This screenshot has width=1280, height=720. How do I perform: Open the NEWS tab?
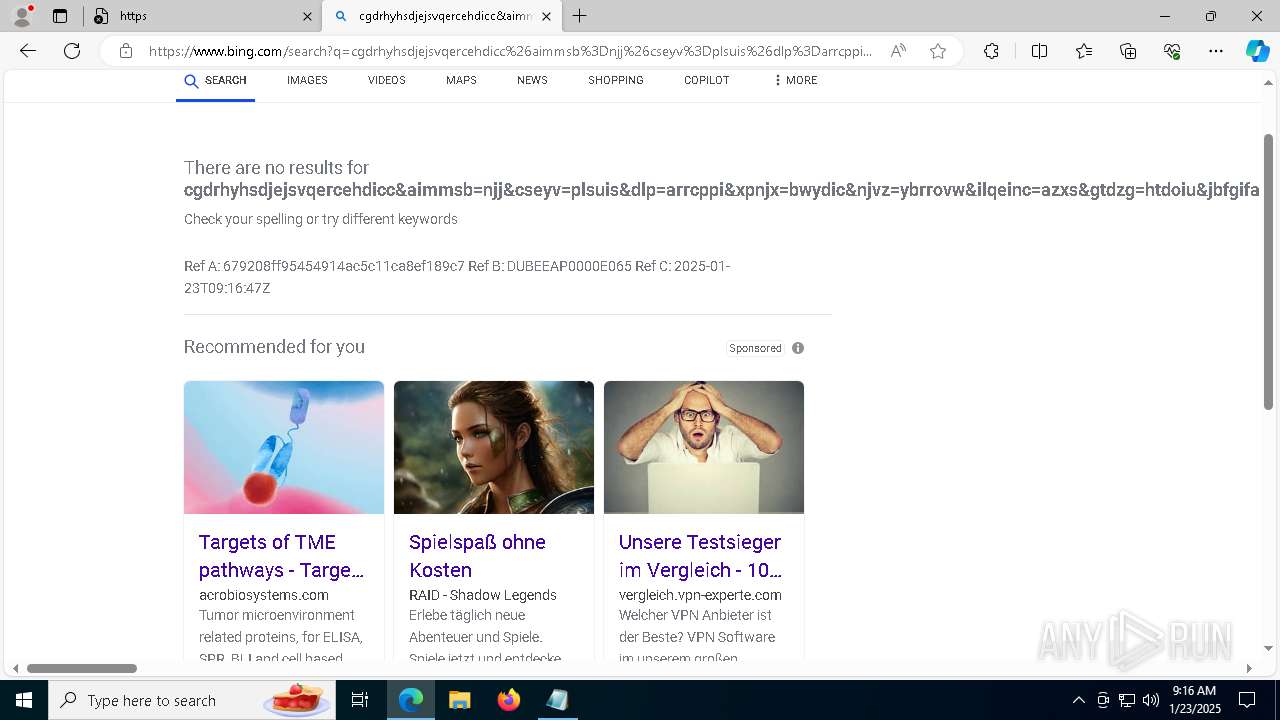point(532,80)
